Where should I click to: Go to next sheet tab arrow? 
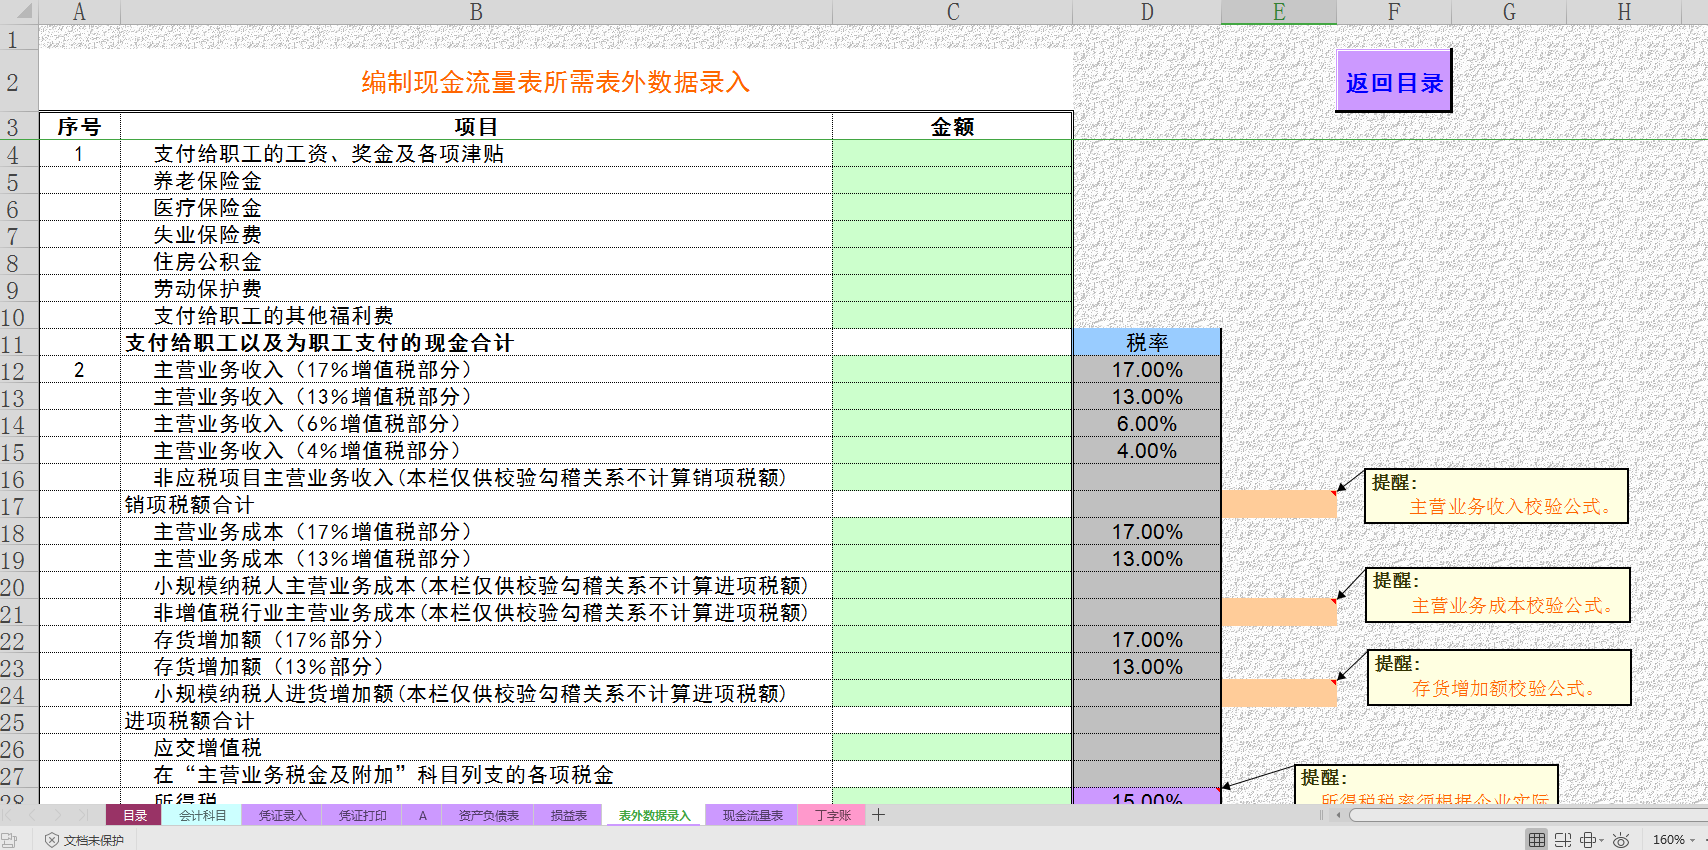58,815
